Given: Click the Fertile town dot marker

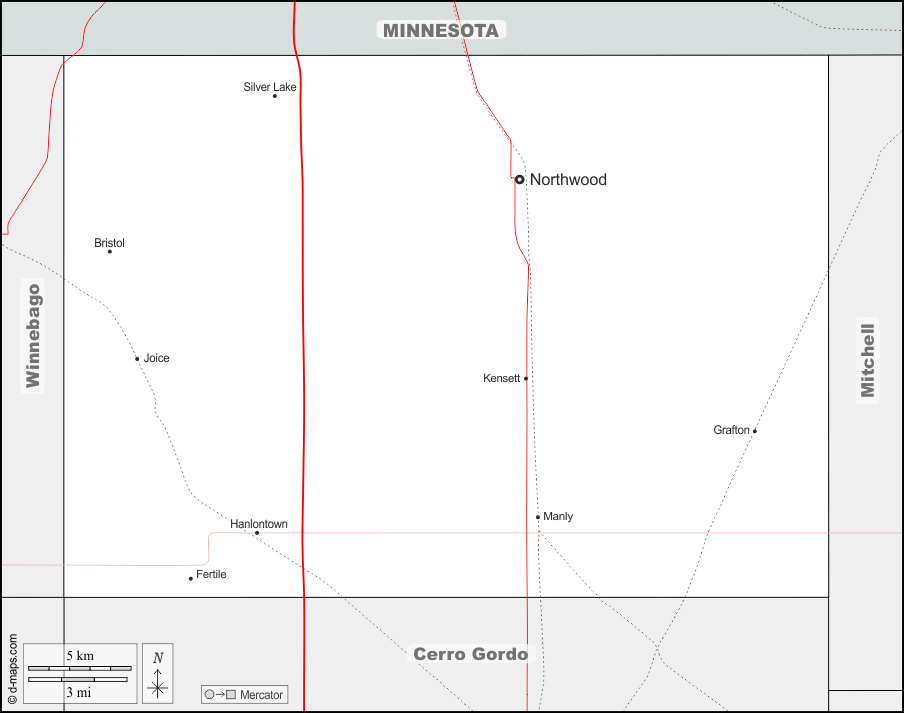Looking at the screenshot, I should pyautogui.click(x=191, y=578).
